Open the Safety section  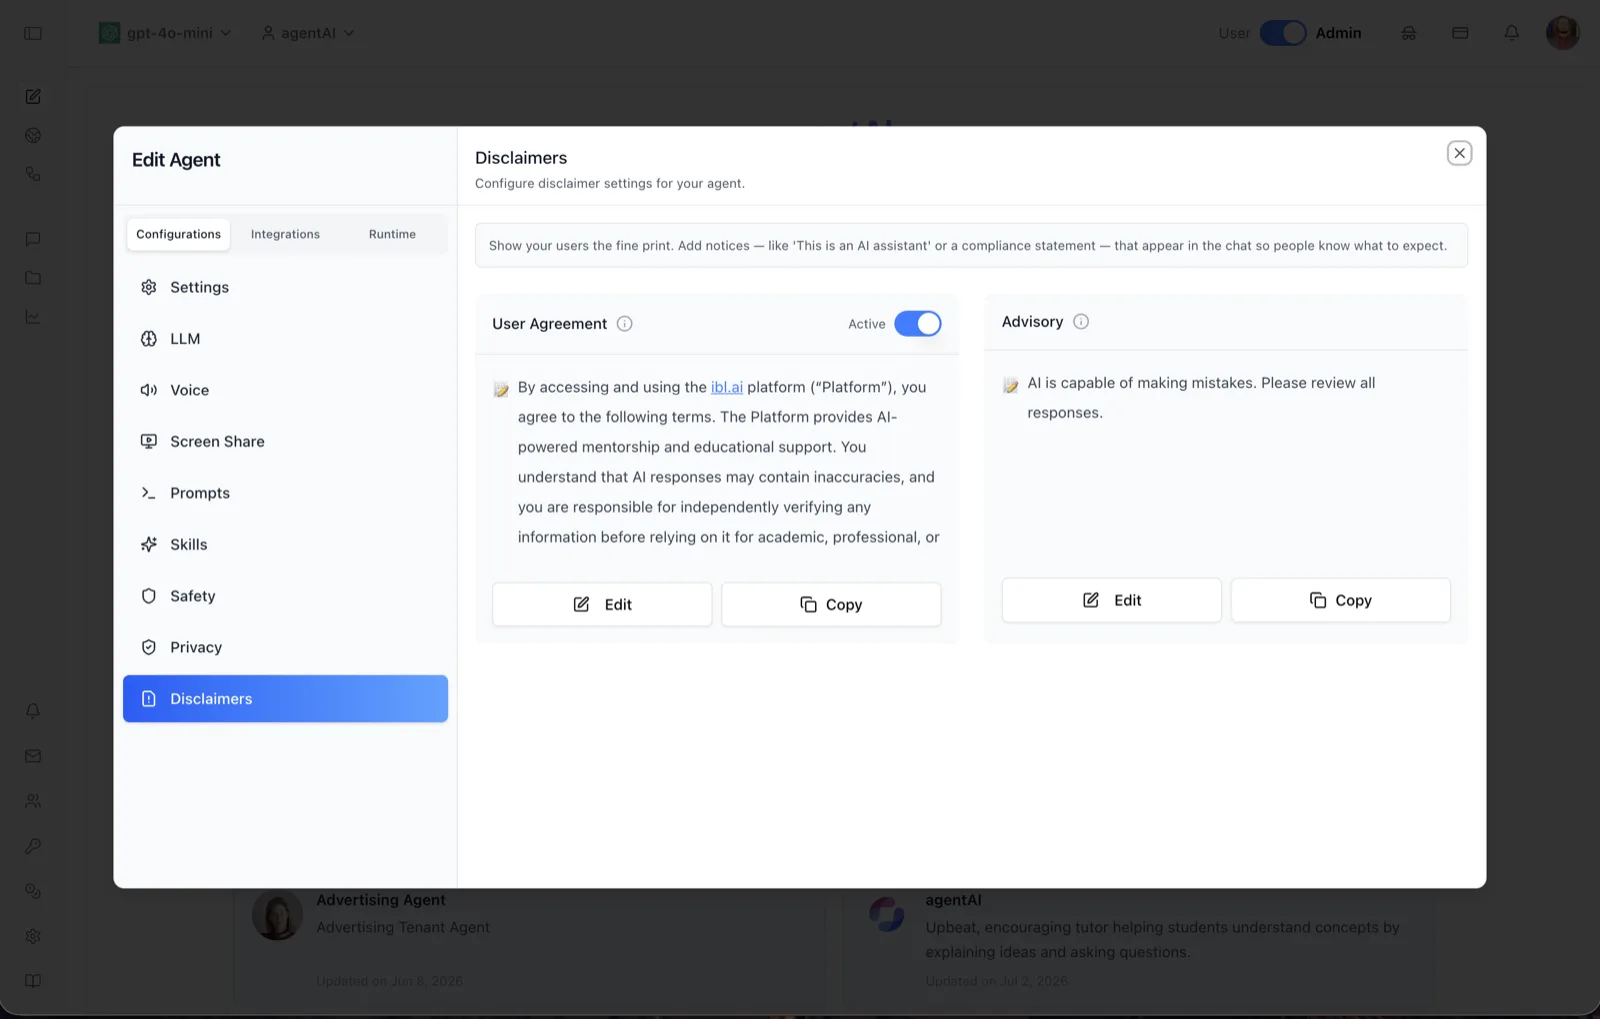tap(285, 596)
